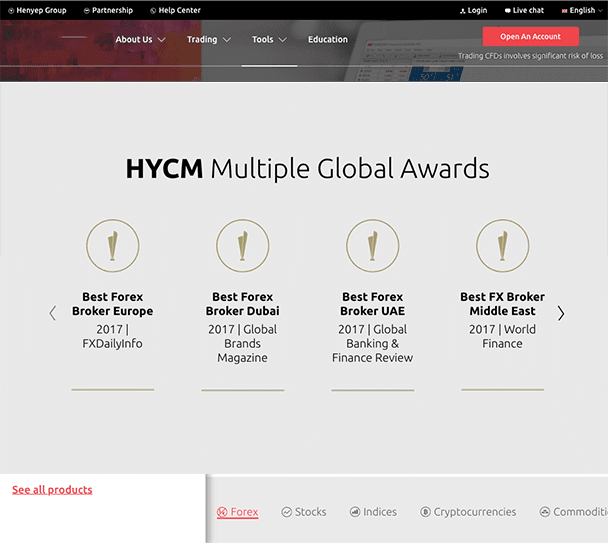Open the Help Center link
Screen dimensions: 608x555
point(179,10)
